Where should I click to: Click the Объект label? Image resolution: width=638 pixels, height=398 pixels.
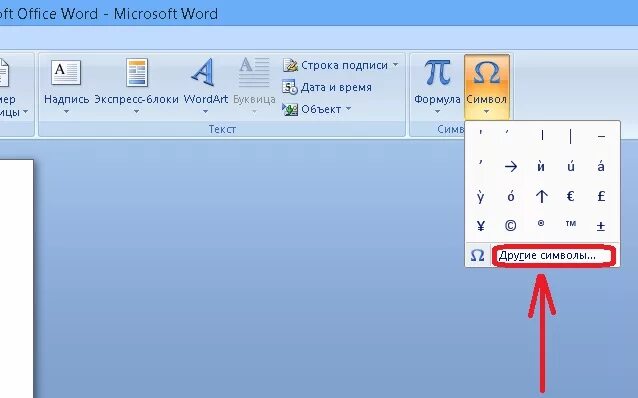(x=321, y=109)
